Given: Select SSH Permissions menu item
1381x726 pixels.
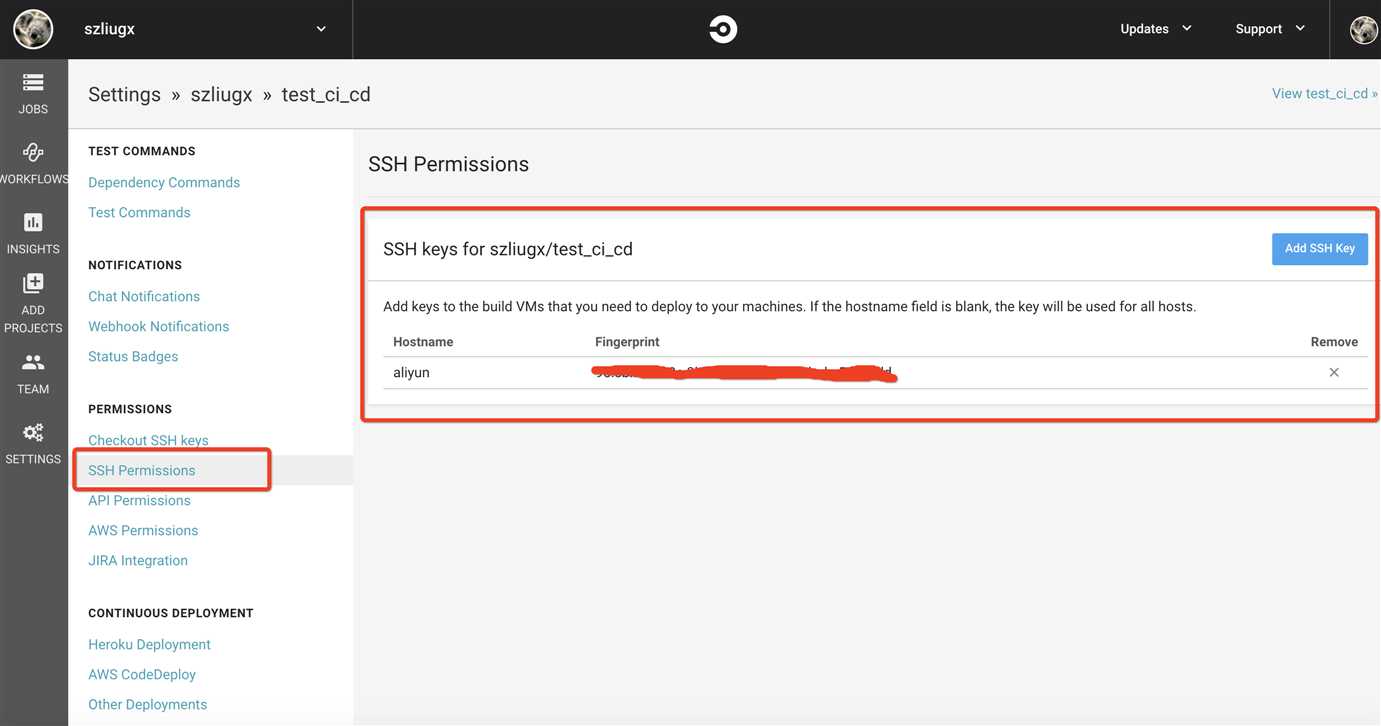Looking at the screenshot, I should coord(142,470).
